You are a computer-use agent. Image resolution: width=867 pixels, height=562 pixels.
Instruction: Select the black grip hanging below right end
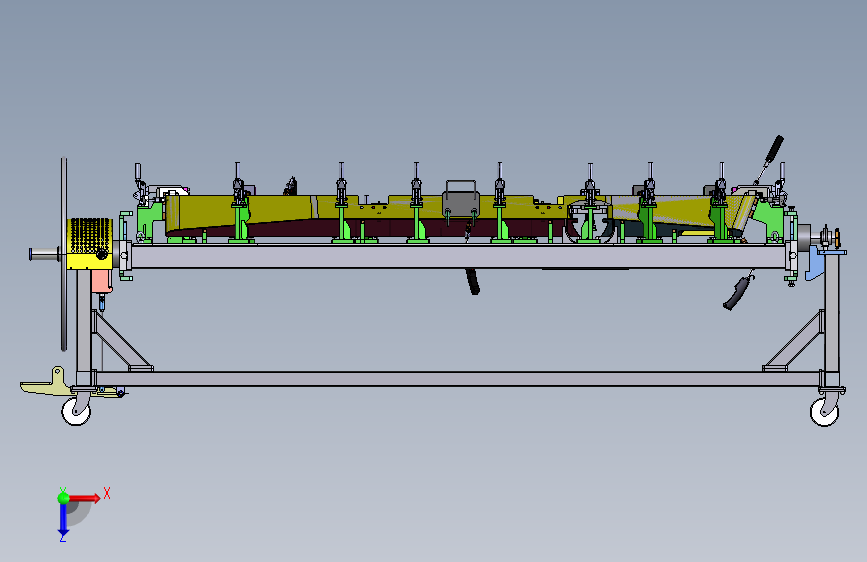(737, 293)
